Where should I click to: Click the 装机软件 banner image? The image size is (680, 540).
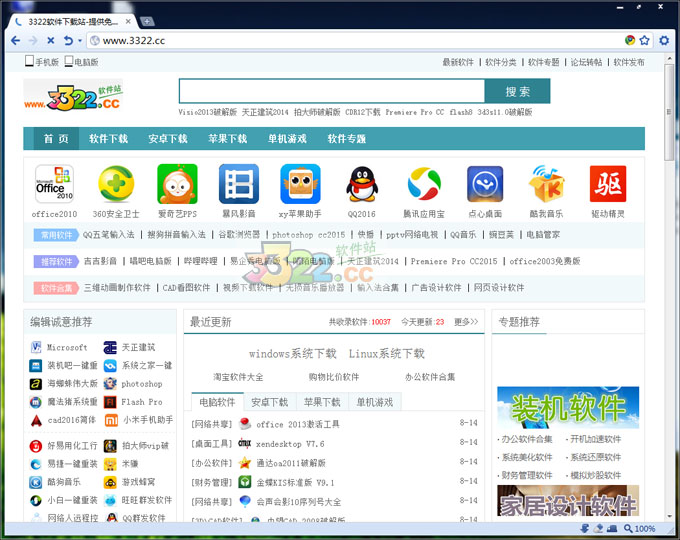pos(568,407)
